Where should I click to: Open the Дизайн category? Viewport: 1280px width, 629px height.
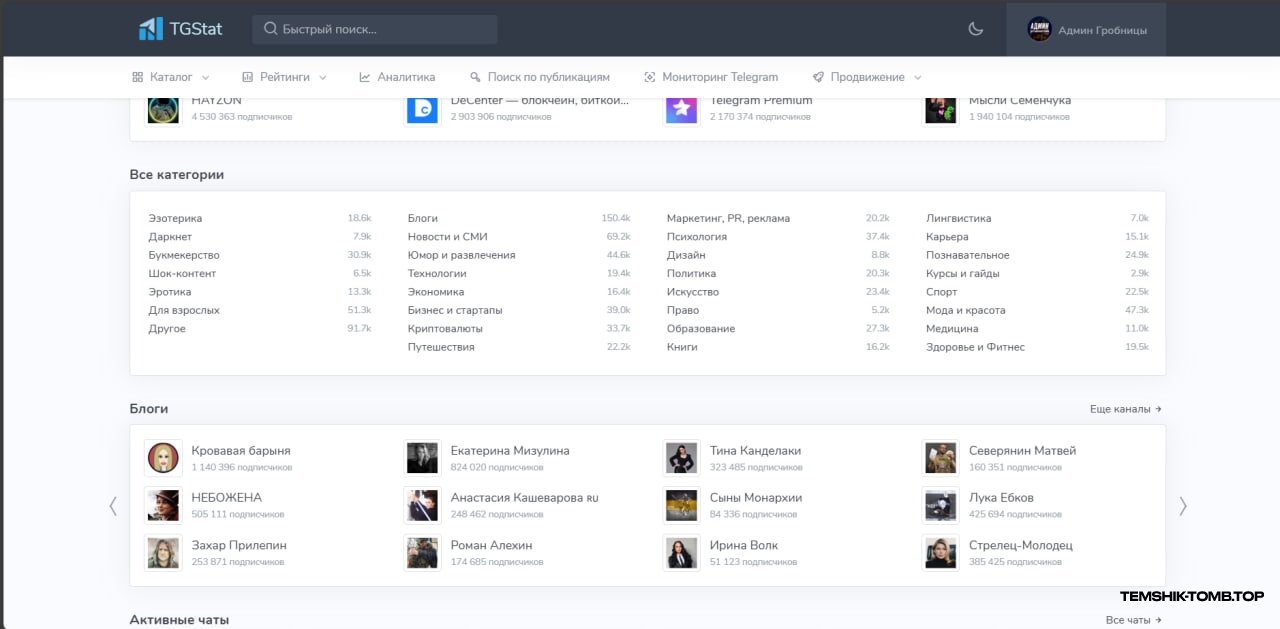(686, 255)
